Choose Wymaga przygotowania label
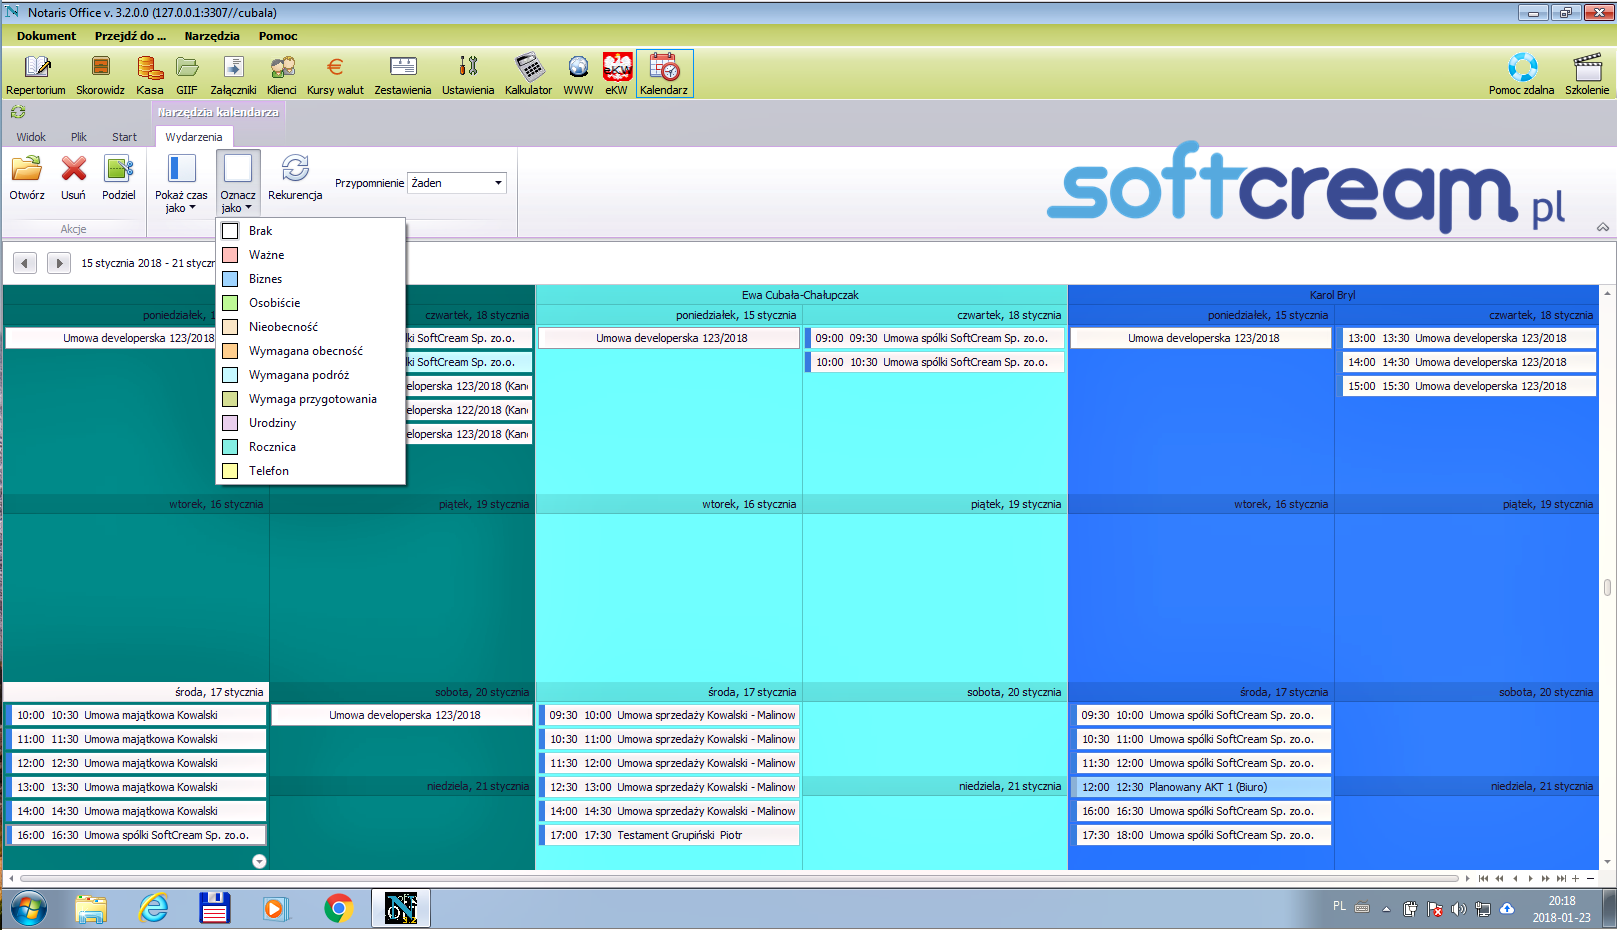Screen dimensions: 1617x930 [311, 399]
